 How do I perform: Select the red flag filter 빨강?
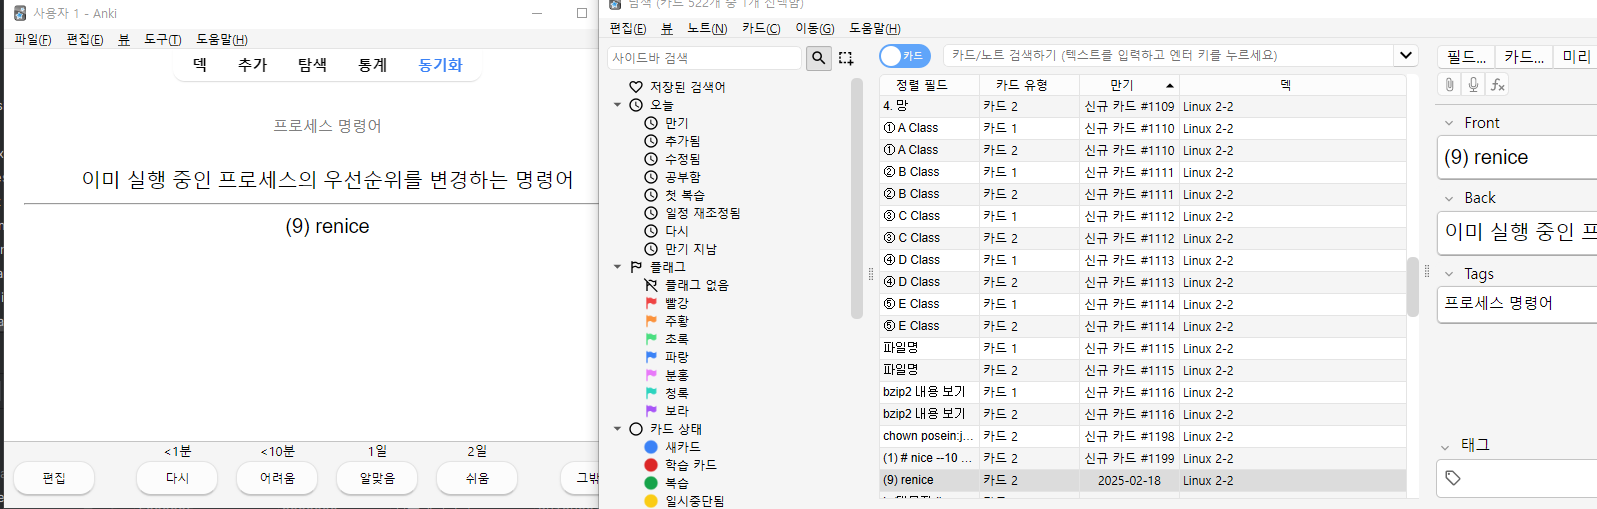coord(667,303)
